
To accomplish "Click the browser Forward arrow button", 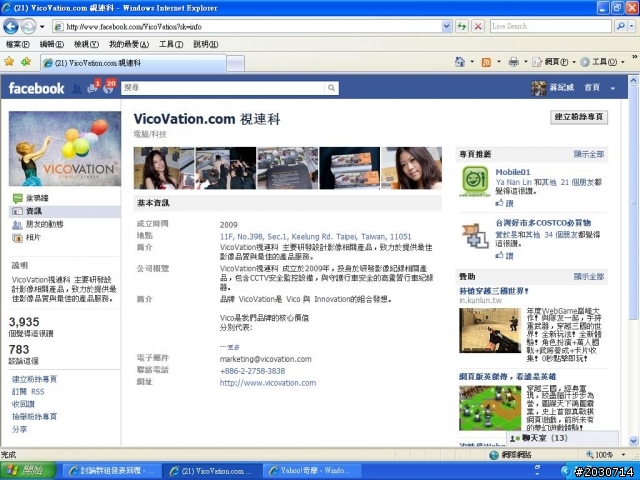I will (x=28, y=27).
